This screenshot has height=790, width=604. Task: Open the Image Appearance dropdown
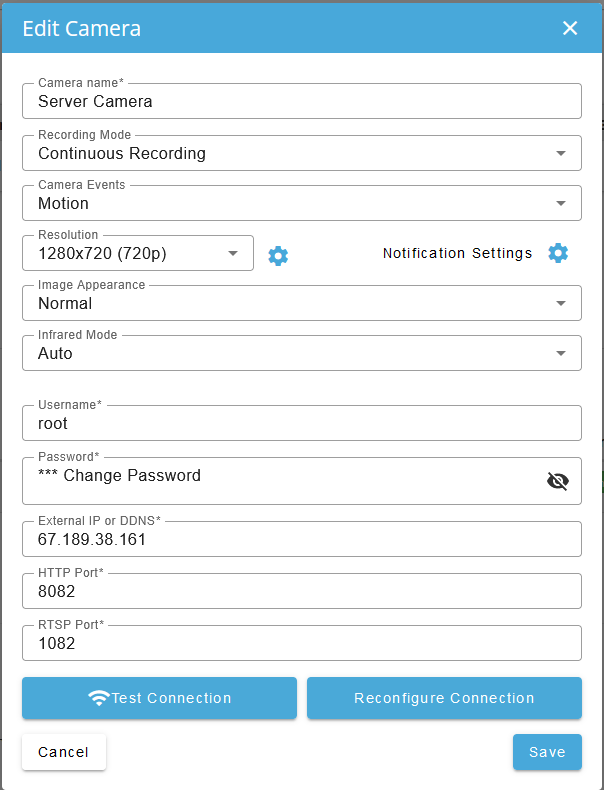pos(302,303)
